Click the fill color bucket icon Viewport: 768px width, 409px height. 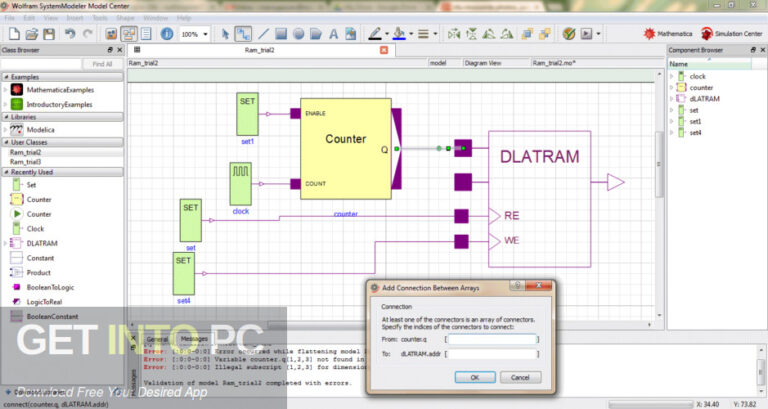tap(399, 34)
